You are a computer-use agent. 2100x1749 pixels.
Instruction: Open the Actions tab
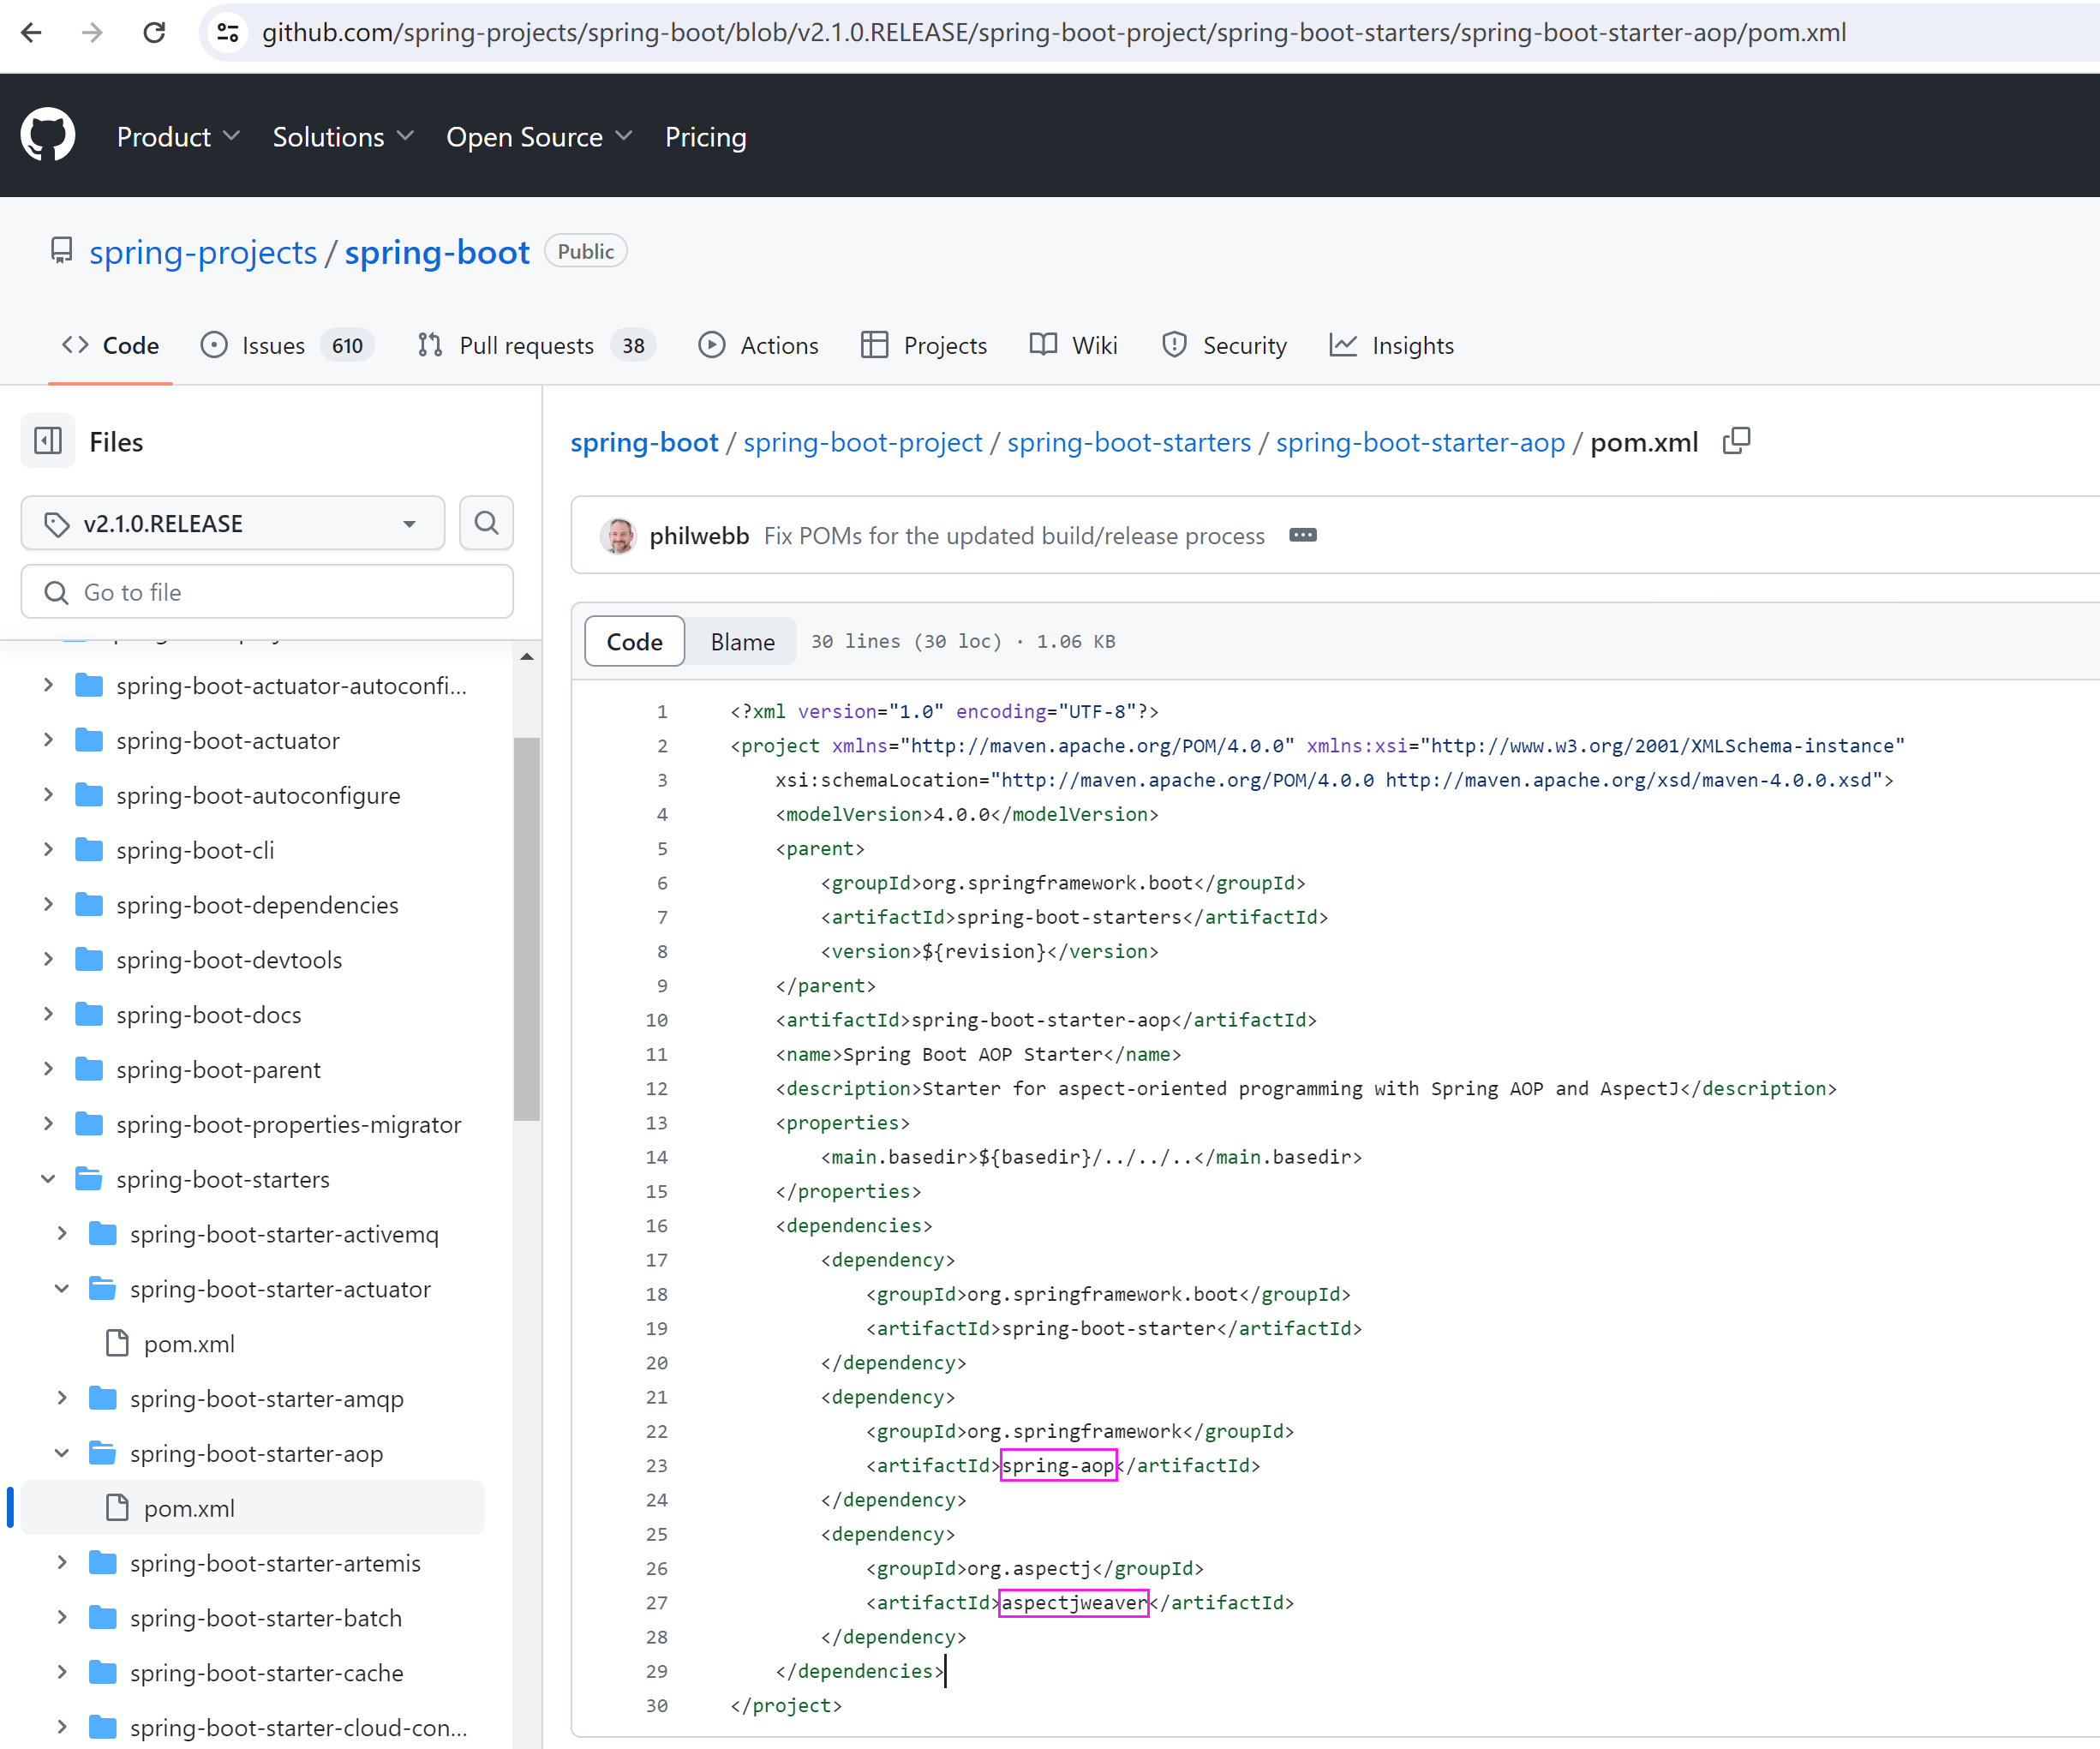758,345
